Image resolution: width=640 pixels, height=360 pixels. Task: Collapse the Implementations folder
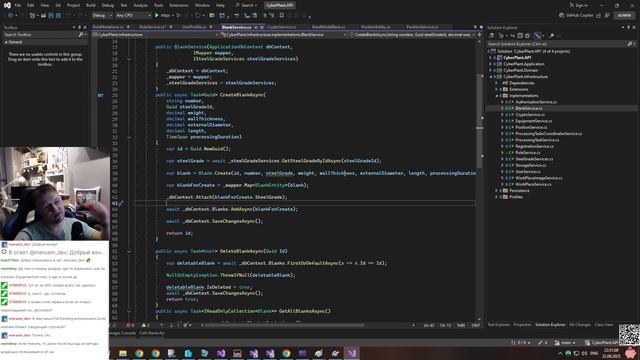(x=497, y=96)
